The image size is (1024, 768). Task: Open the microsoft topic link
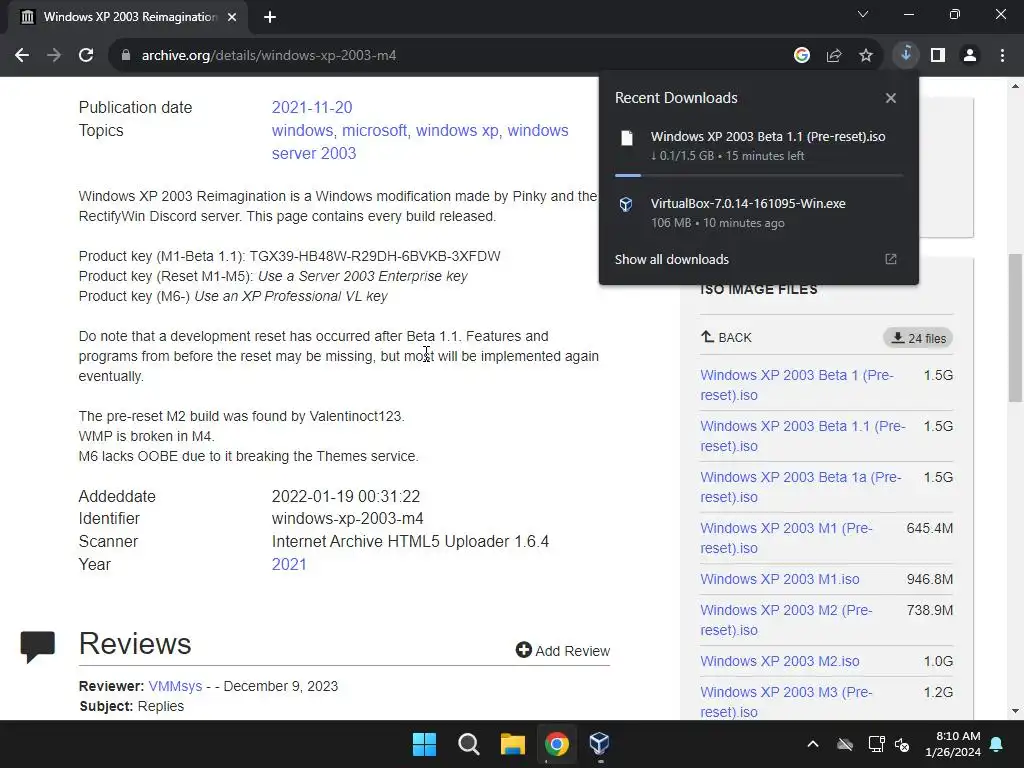374,131
